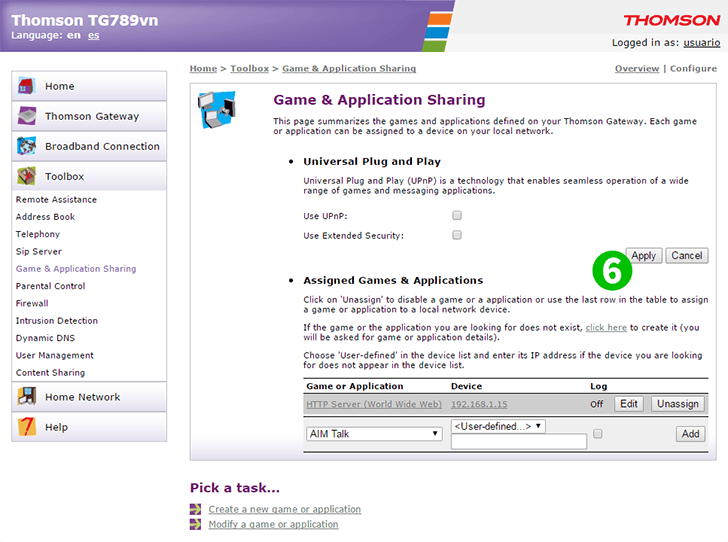Click the Add button
The image size is (728, 542).
pos(690,434)
